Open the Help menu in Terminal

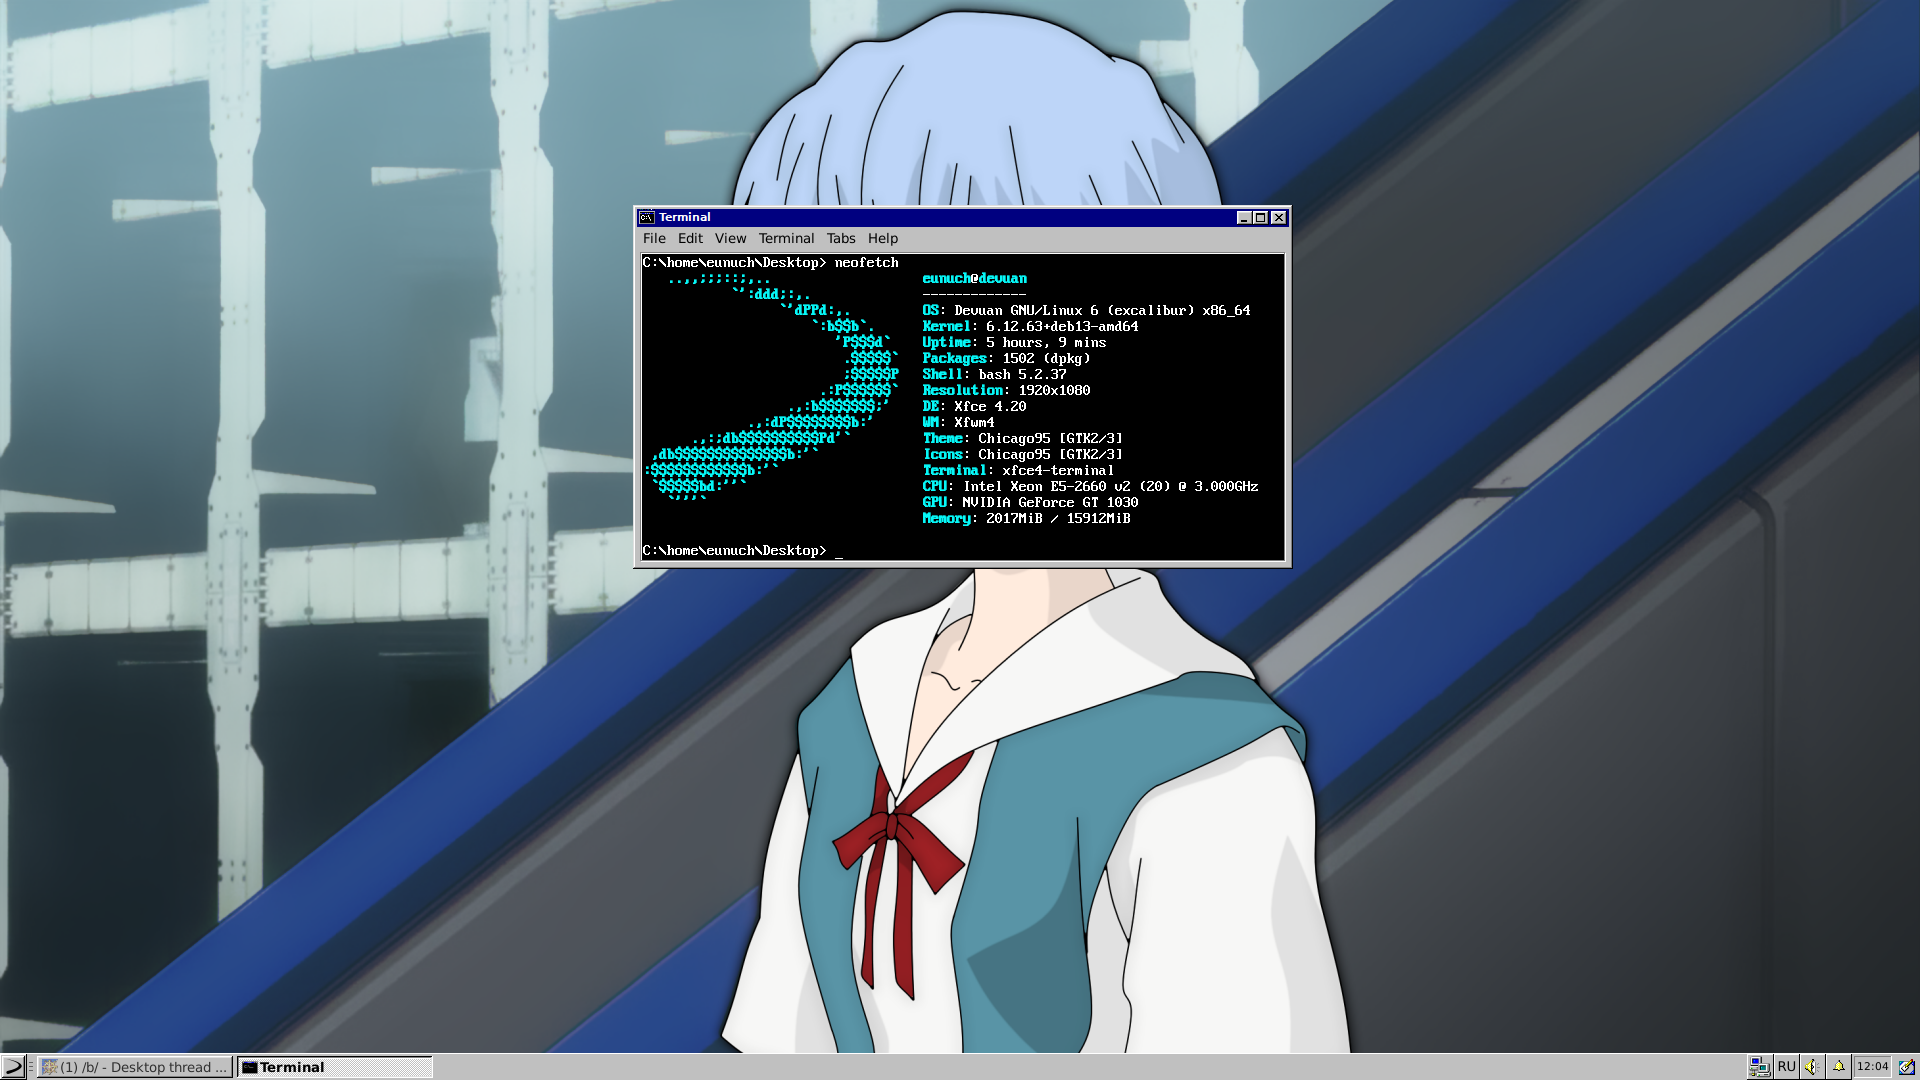882,238
